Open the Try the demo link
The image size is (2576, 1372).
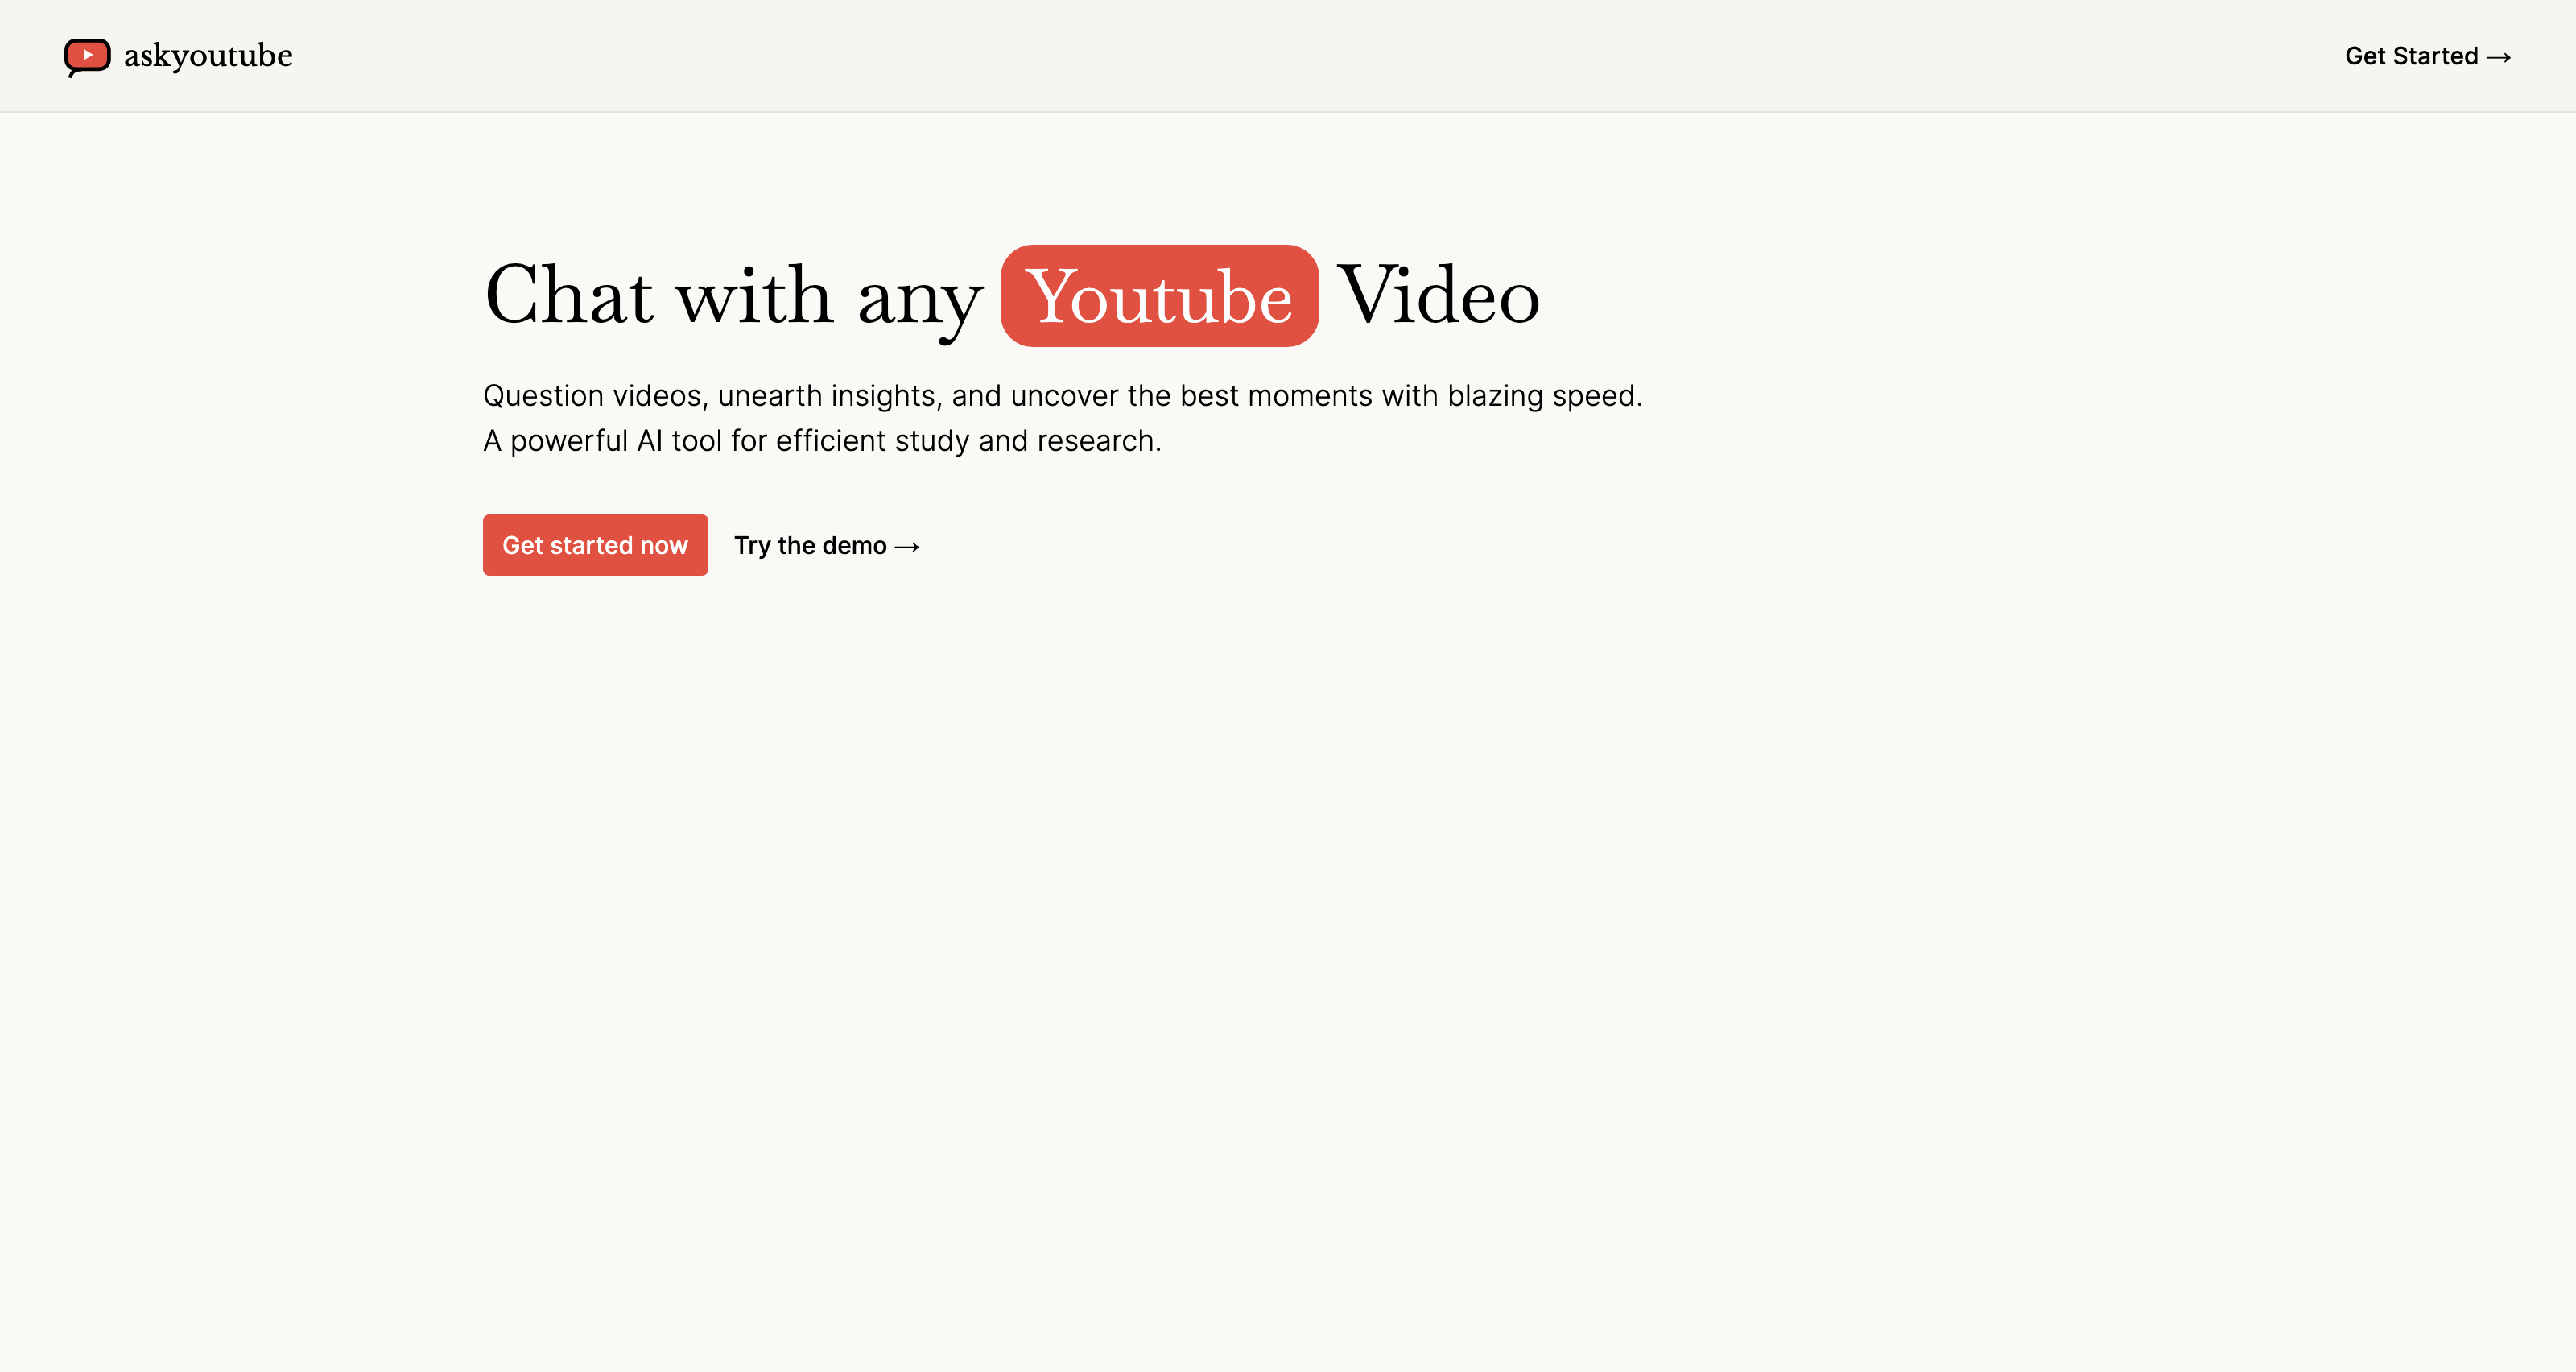[x=826, y=545]
